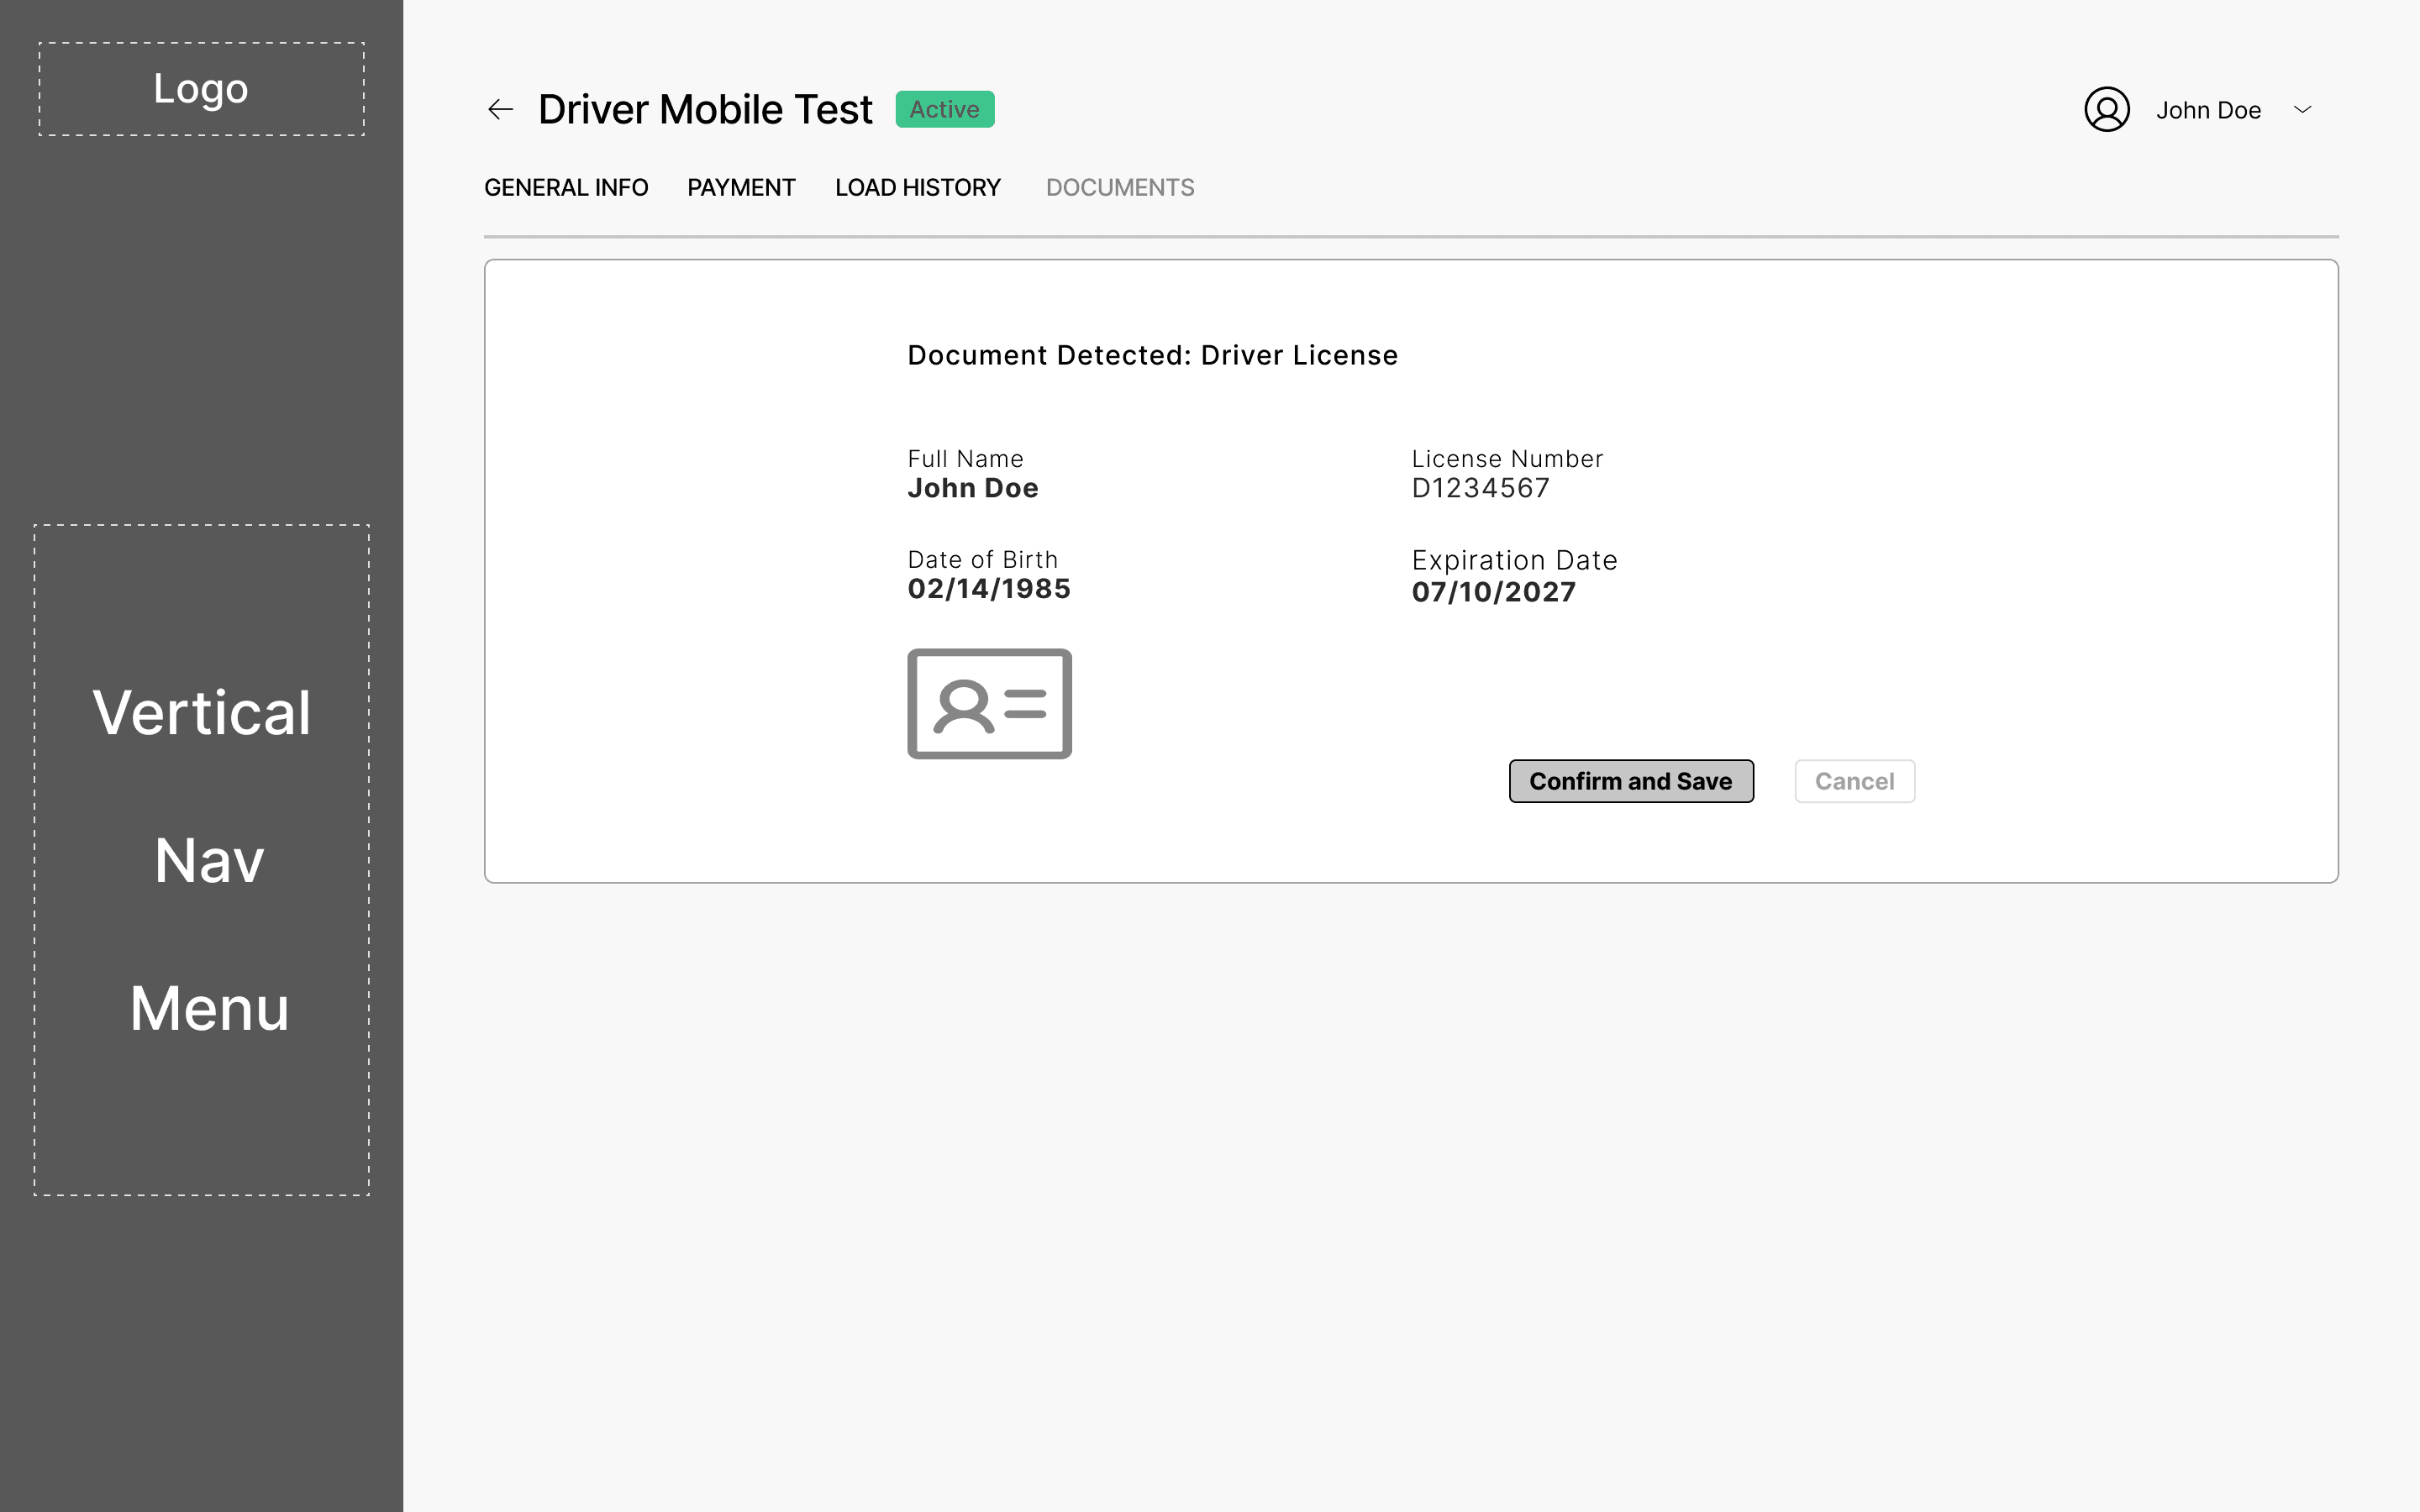This screenshot has width=2420, height=1512.
Task: Click the Full Name value John Doe
Action: pos(972,488)
